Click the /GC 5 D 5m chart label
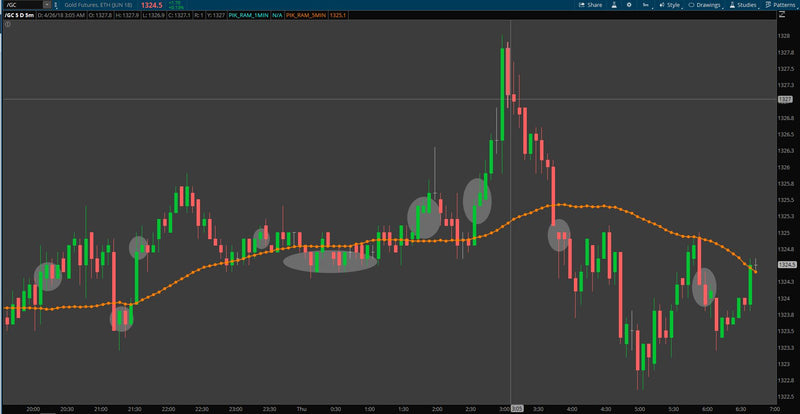The width and height of the screenshot is (800, 414). [18, 15]
